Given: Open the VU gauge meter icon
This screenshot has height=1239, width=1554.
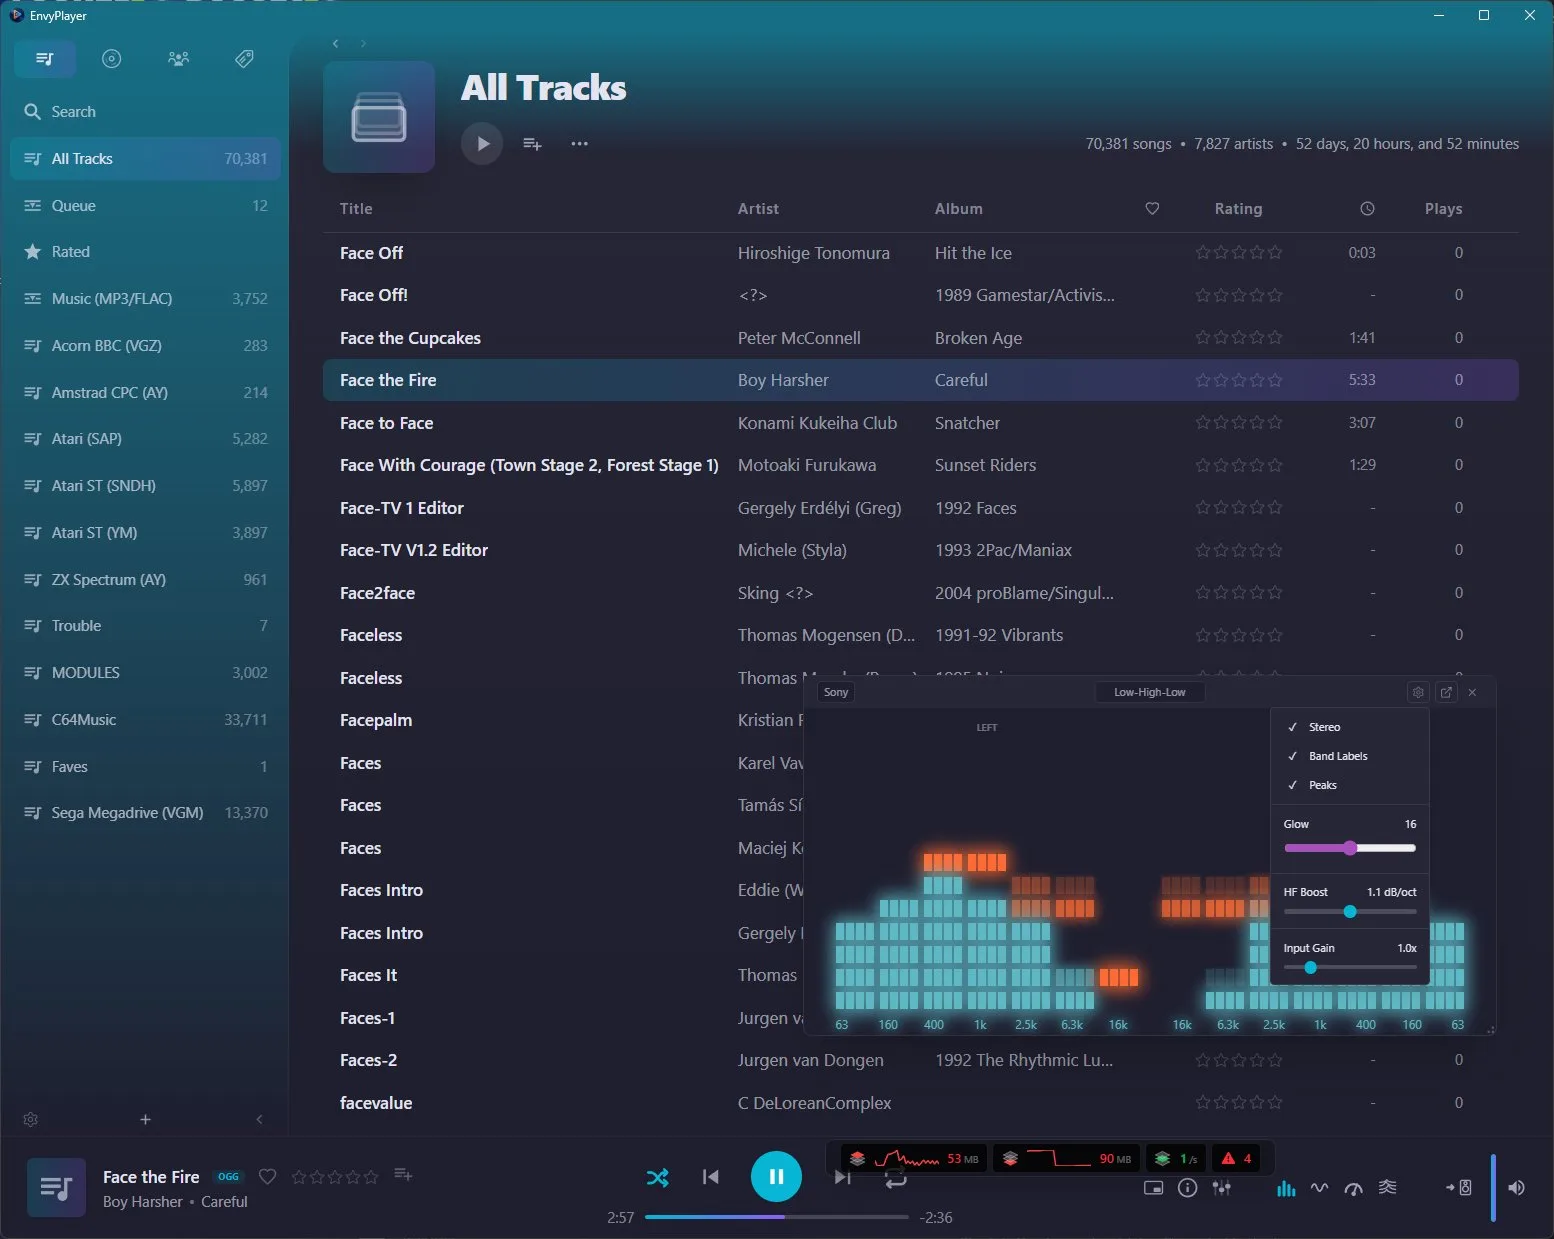Looking at the screenshot, I should tap(1353, 1188).
